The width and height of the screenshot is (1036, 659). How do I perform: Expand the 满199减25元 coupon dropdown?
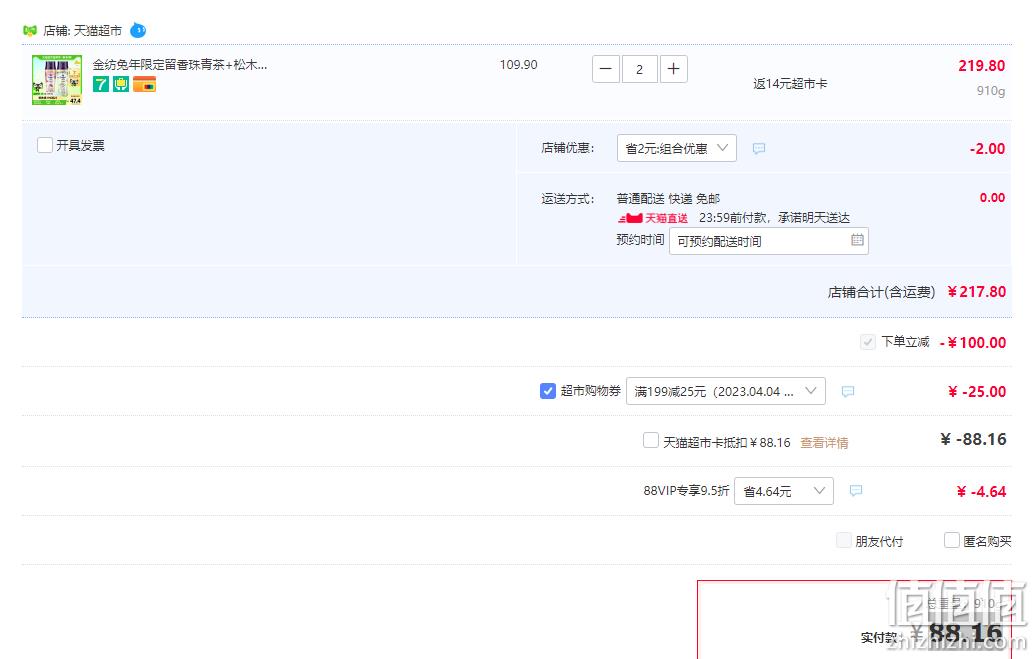[725, 391]
